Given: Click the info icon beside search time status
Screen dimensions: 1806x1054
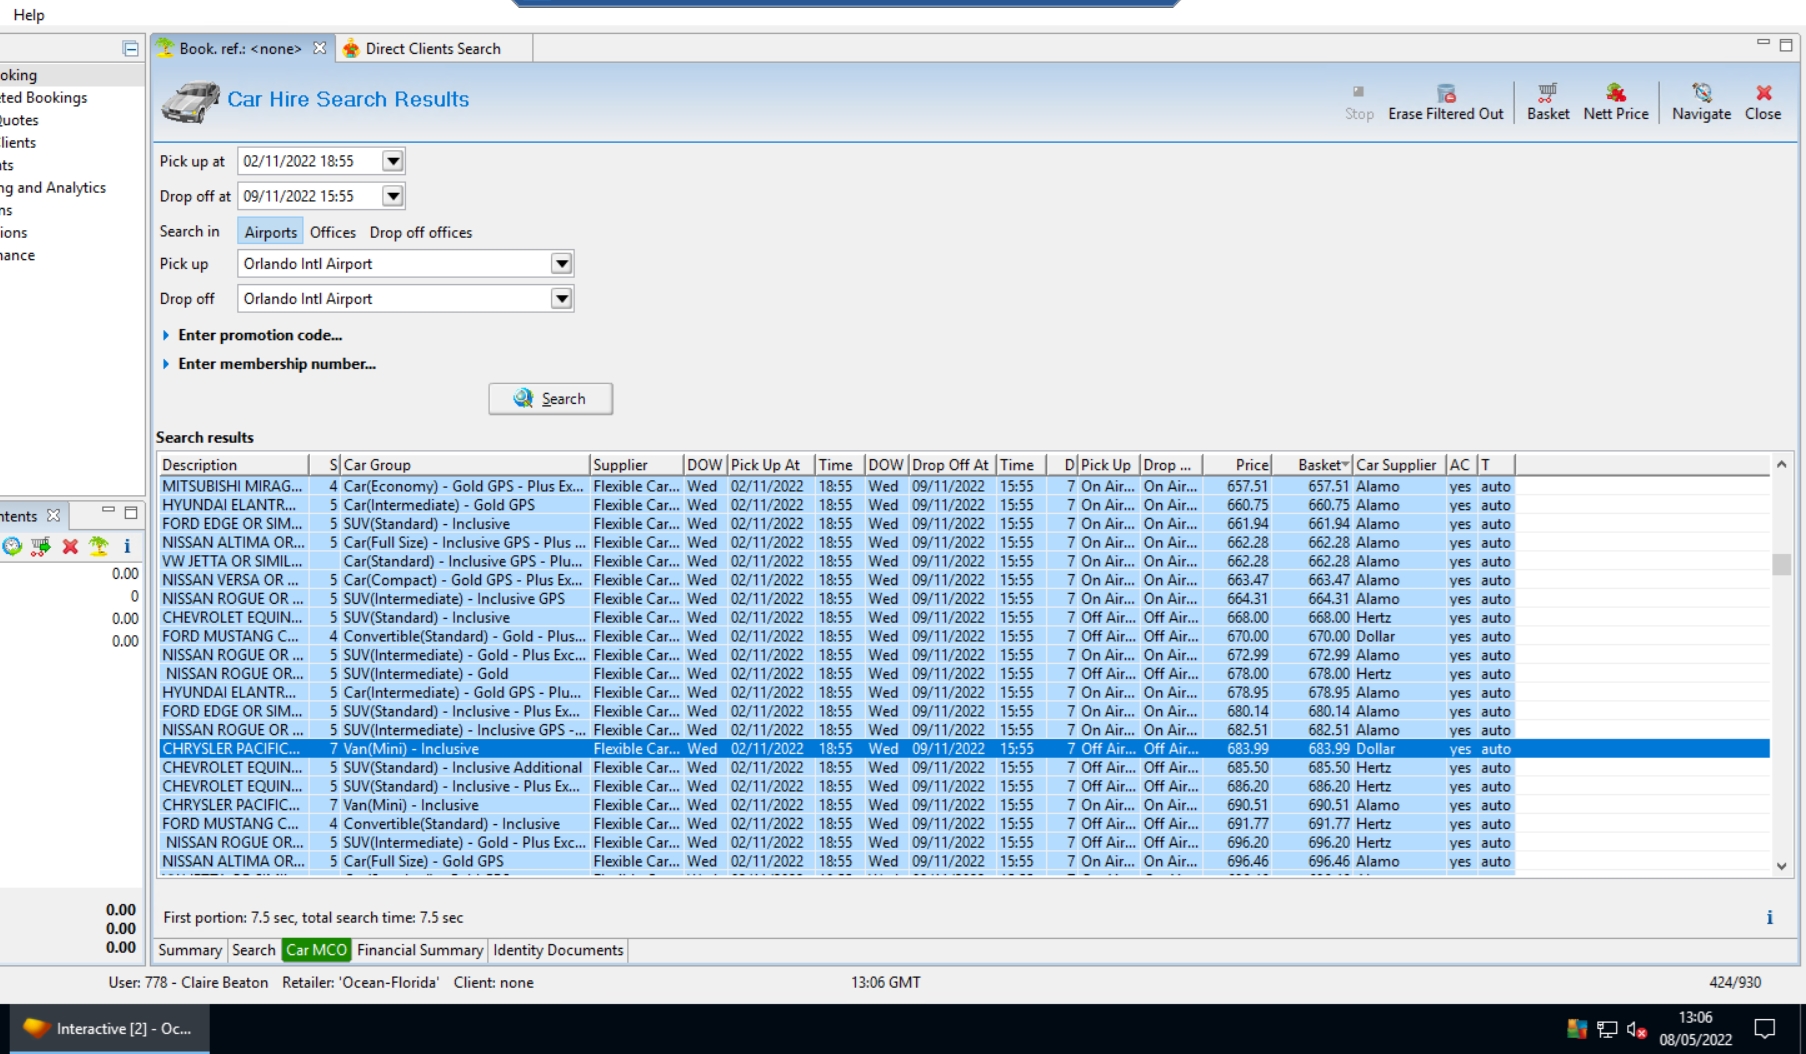Looking at the screenshot, I should (1769, 918).
